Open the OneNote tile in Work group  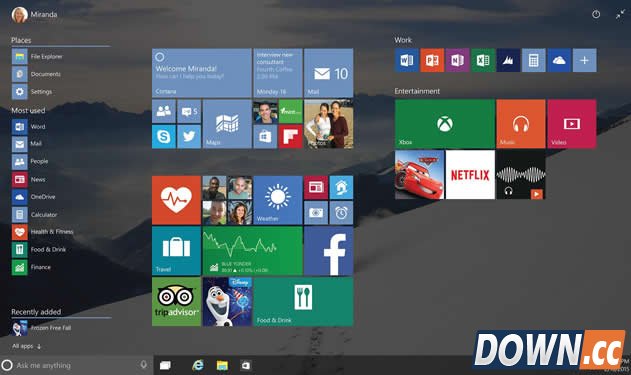click(x=457, y=60)
